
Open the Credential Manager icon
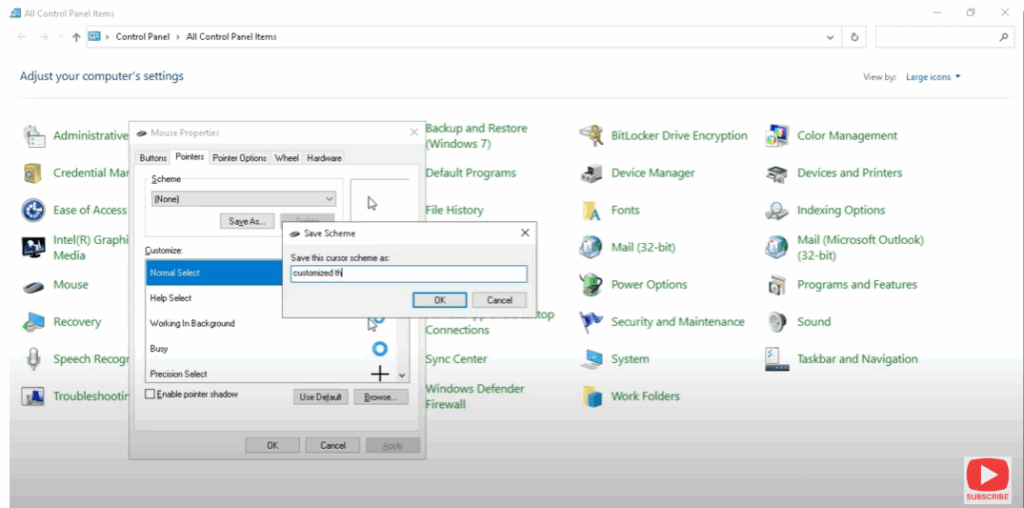pos(33,173)
